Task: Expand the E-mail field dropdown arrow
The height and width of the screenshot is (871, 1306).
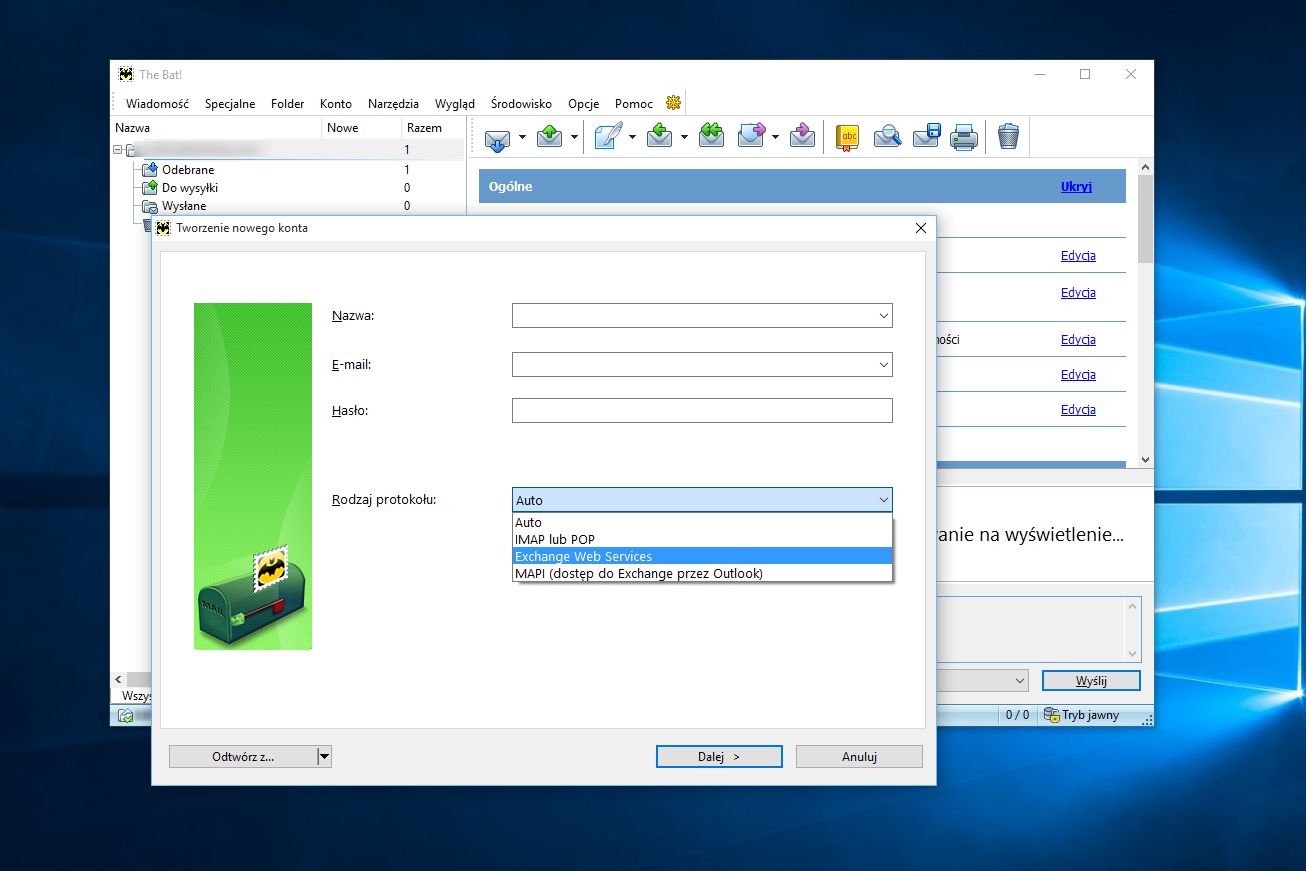Action: 884,365
